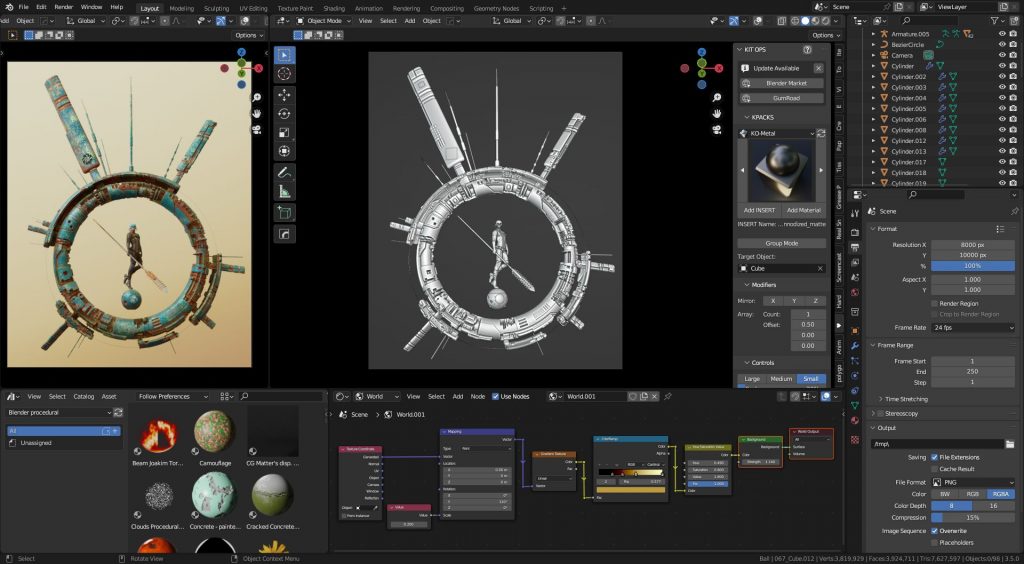
Task: Click zoom magnifier icon in left viewport
Action: [x=257, y=97]
